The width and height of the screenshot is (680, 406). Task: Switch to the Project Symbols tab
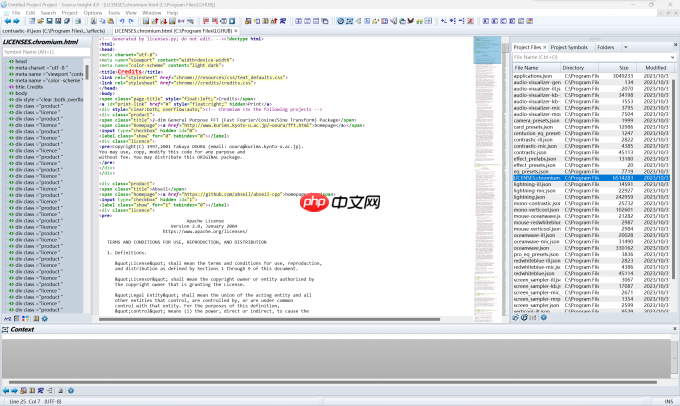[569, 47]
